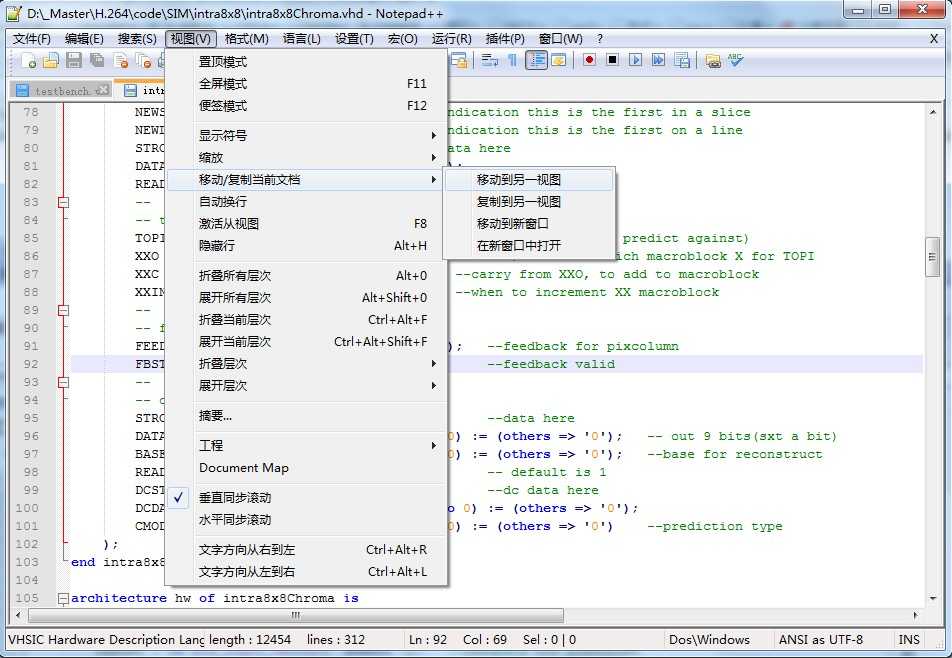Screen dimensions: 952x658
Task: Click the horizontal scrollbar thumb
Action: pyautogui.click(x=296, y=616)
